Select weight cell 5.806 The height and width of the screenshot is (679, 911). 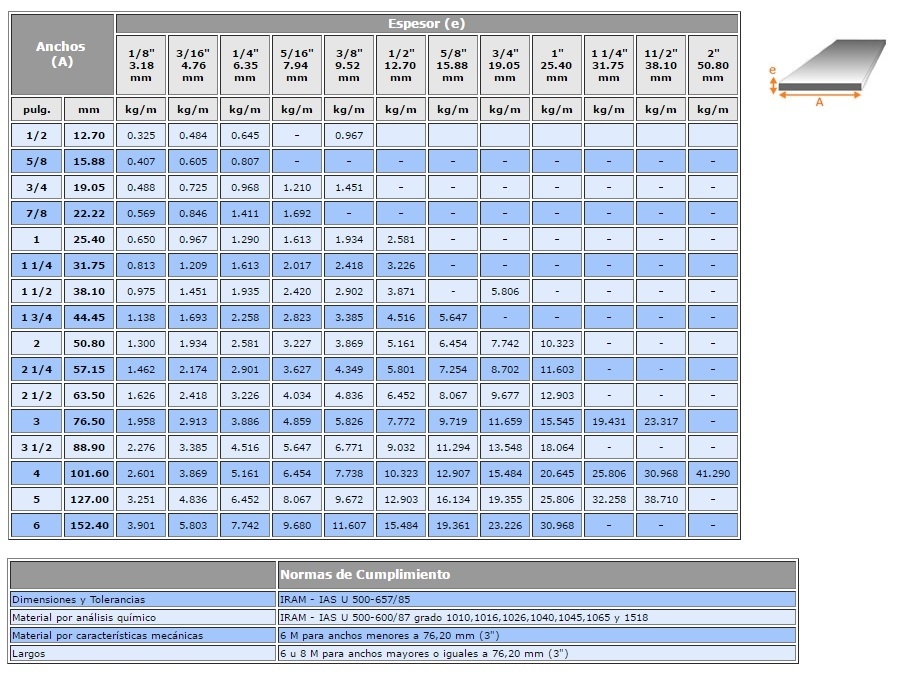505,292
